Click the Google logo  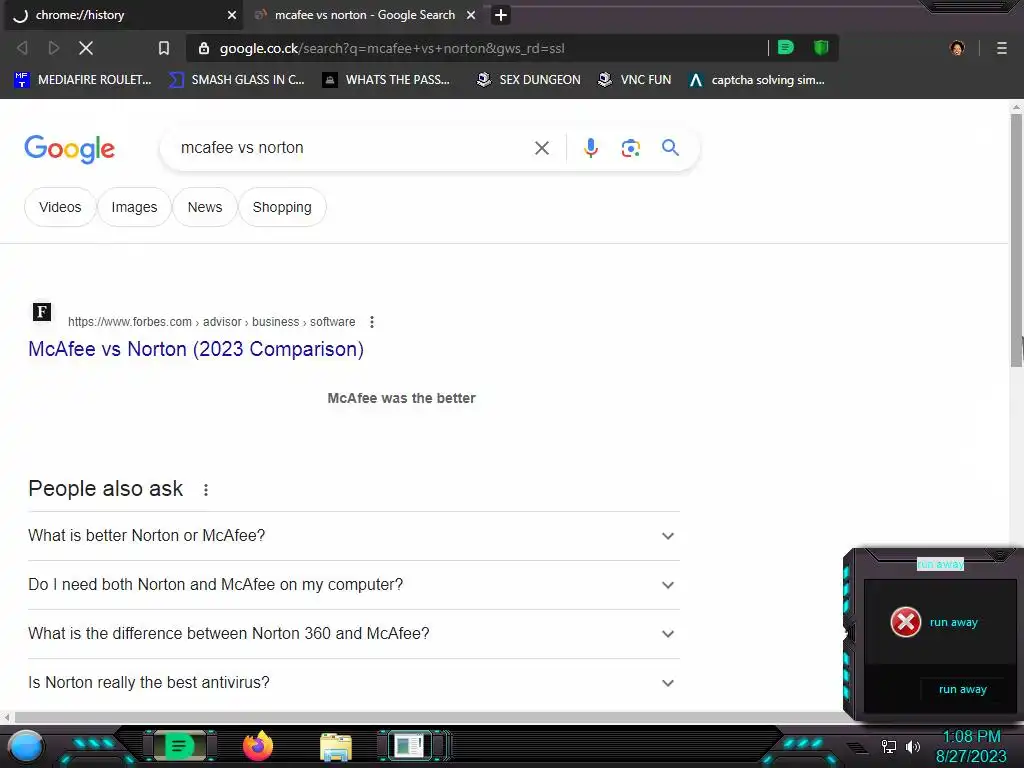(x=70, y=149)
